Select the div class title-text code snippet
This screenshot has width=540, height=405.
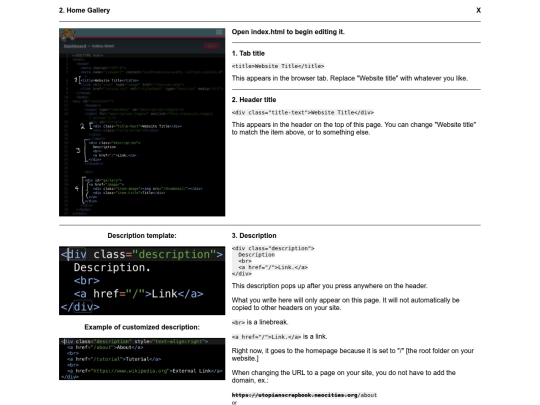click(303, 112)
